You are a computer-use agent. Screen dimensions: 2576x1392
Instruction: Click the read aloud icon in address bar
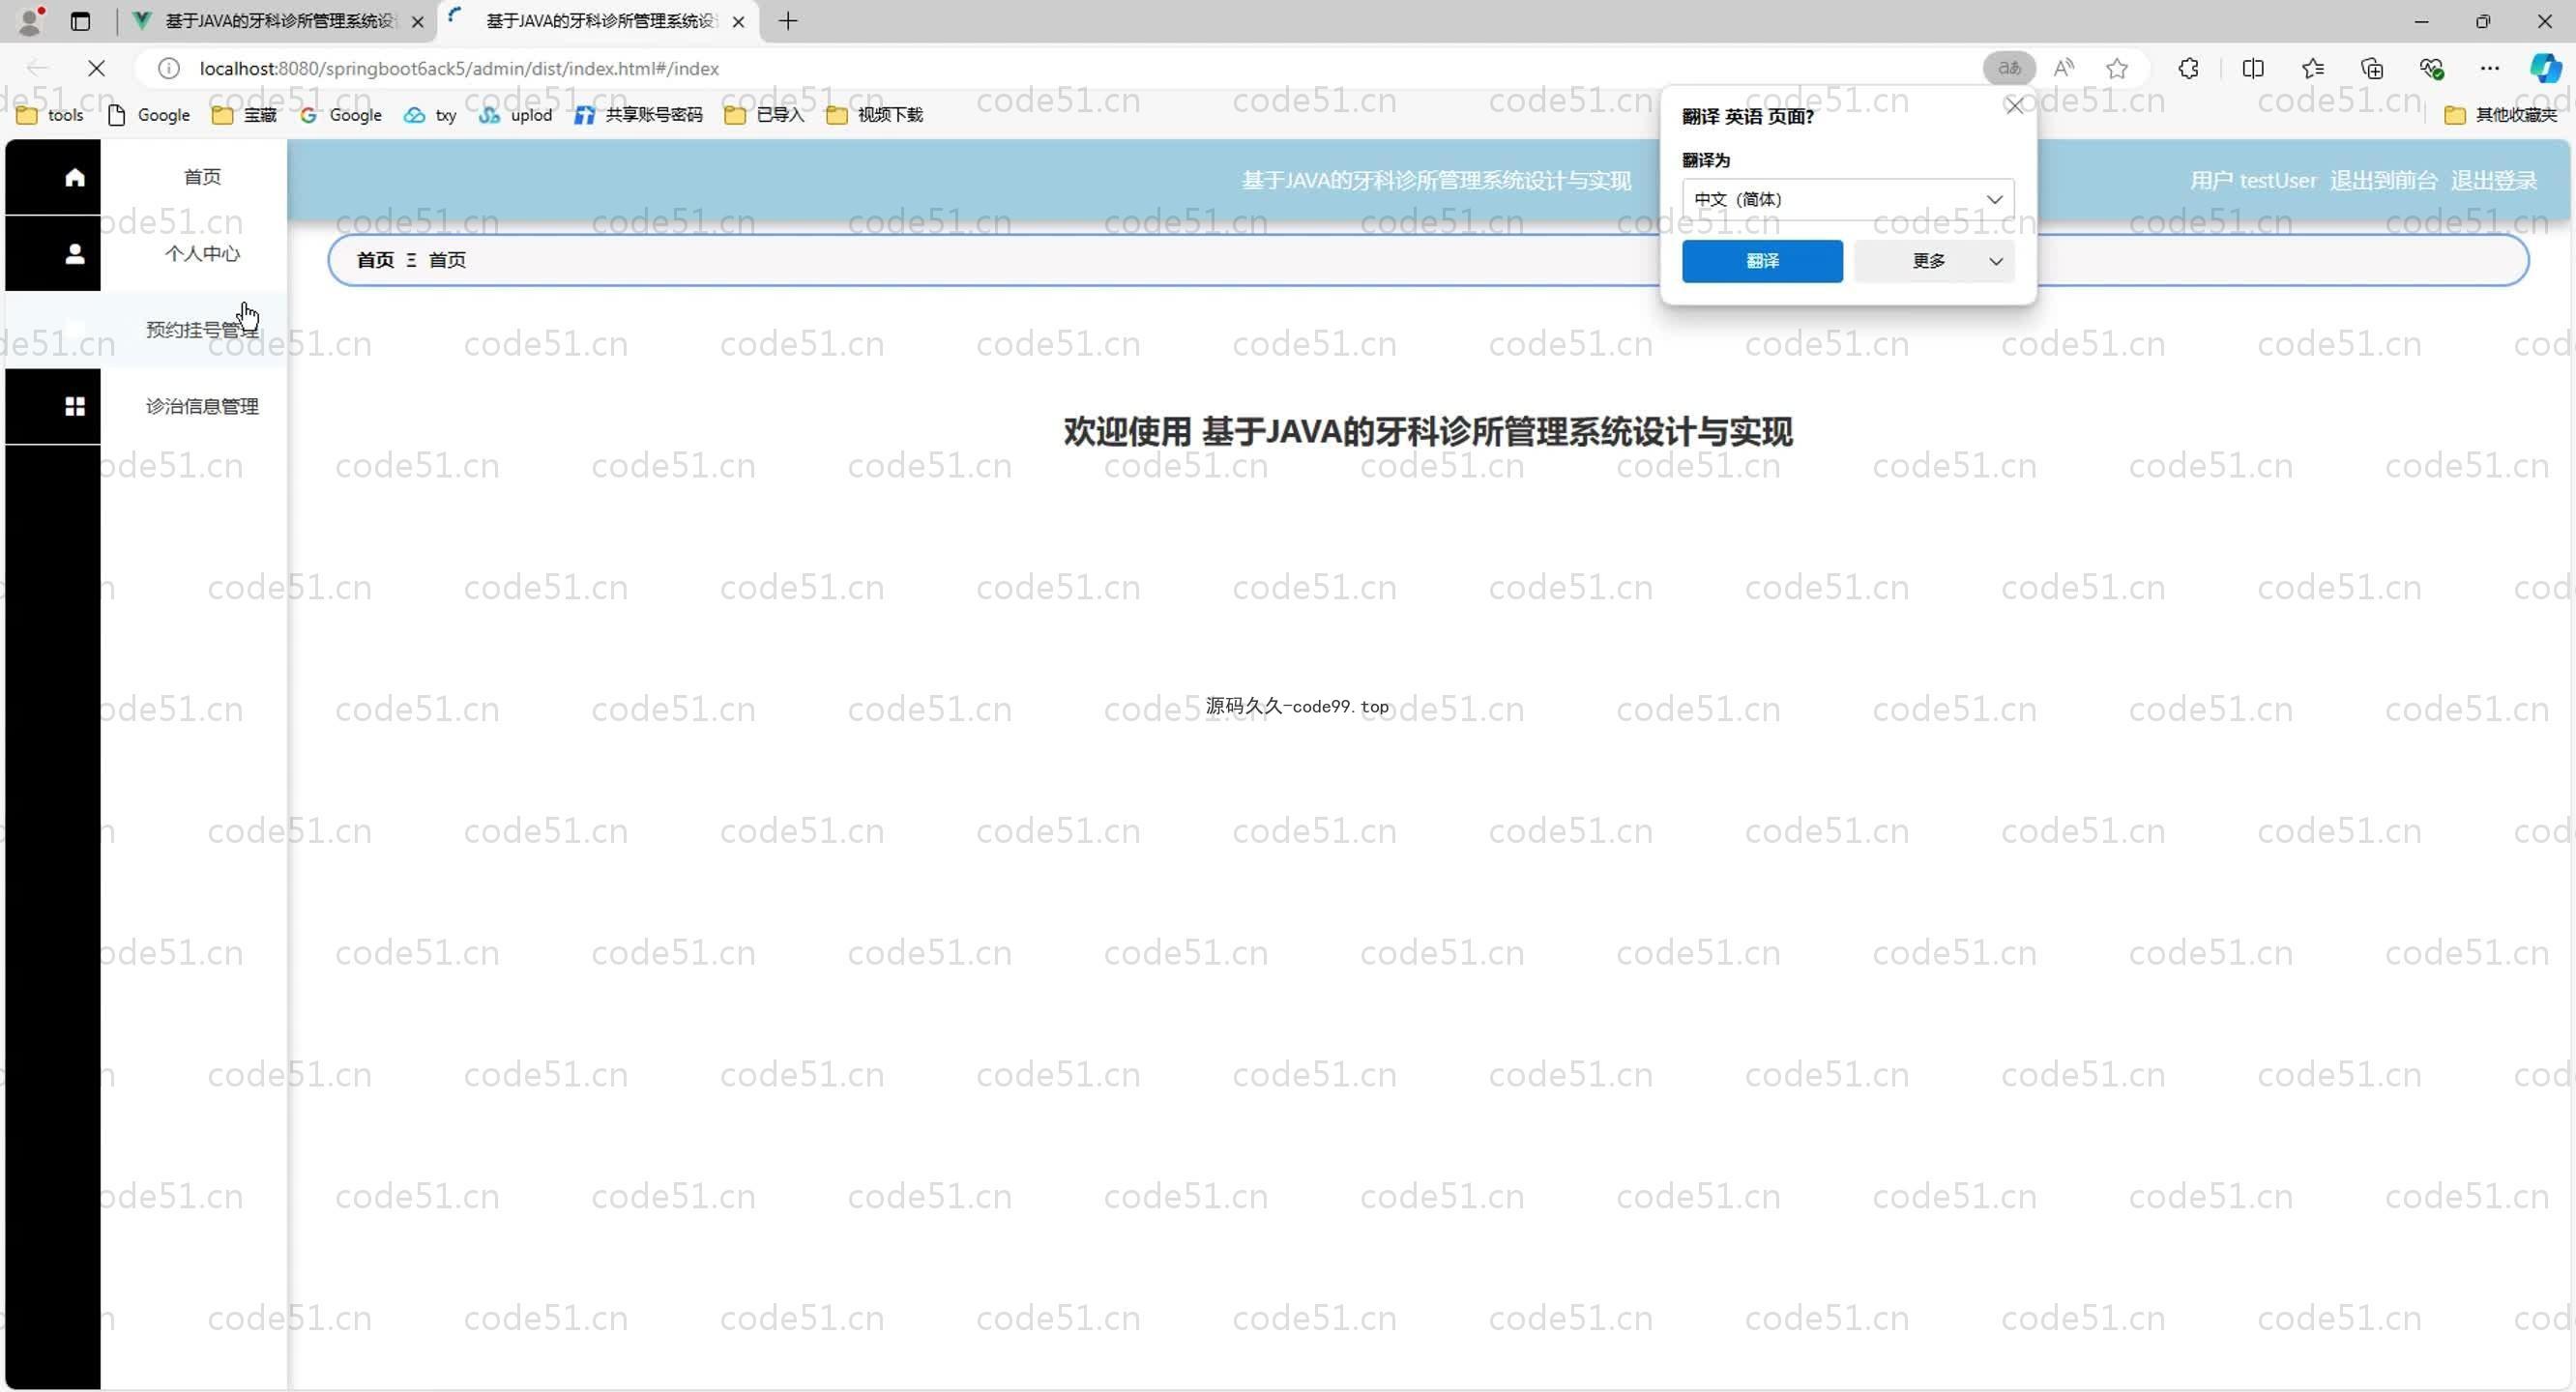click(2063, 68)
